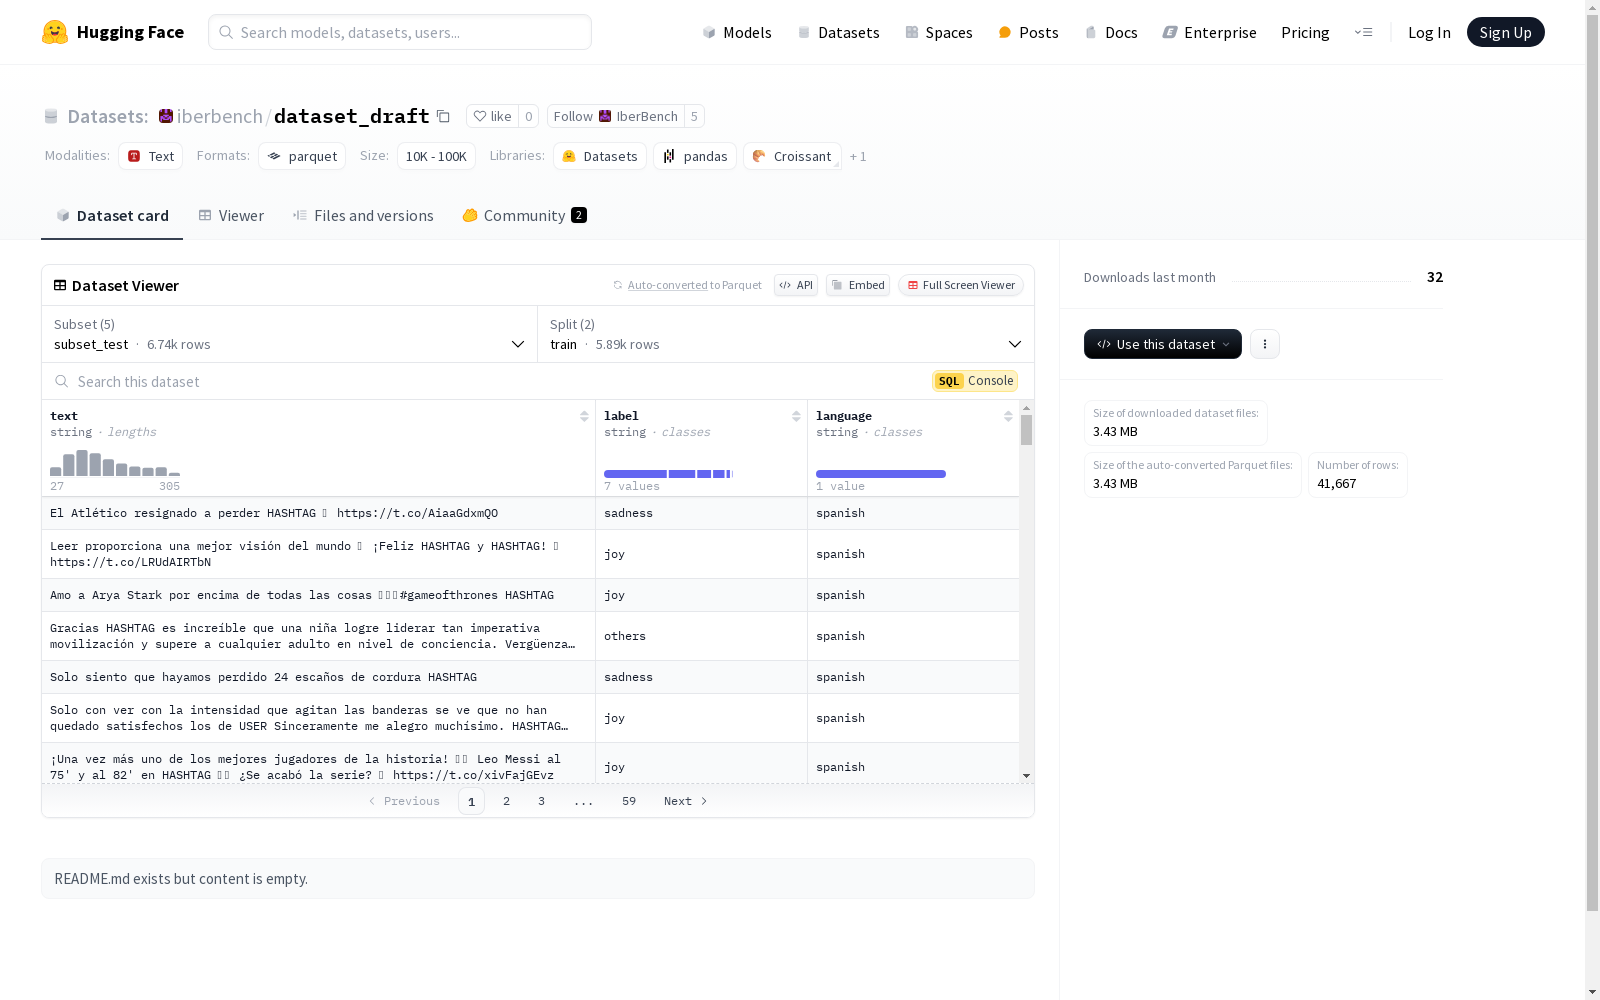Viewport: 1600px width, 1000px height.
Task: Click the label classes distribution bar
Action: (x=668, y=474)
